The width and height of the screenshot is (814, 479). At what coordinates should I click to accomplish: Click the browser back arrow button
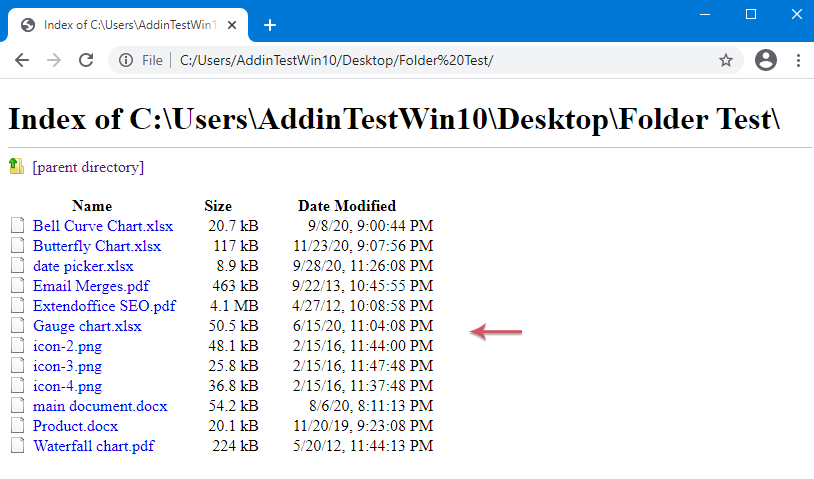pyautogui.click(x=22, y=60)
